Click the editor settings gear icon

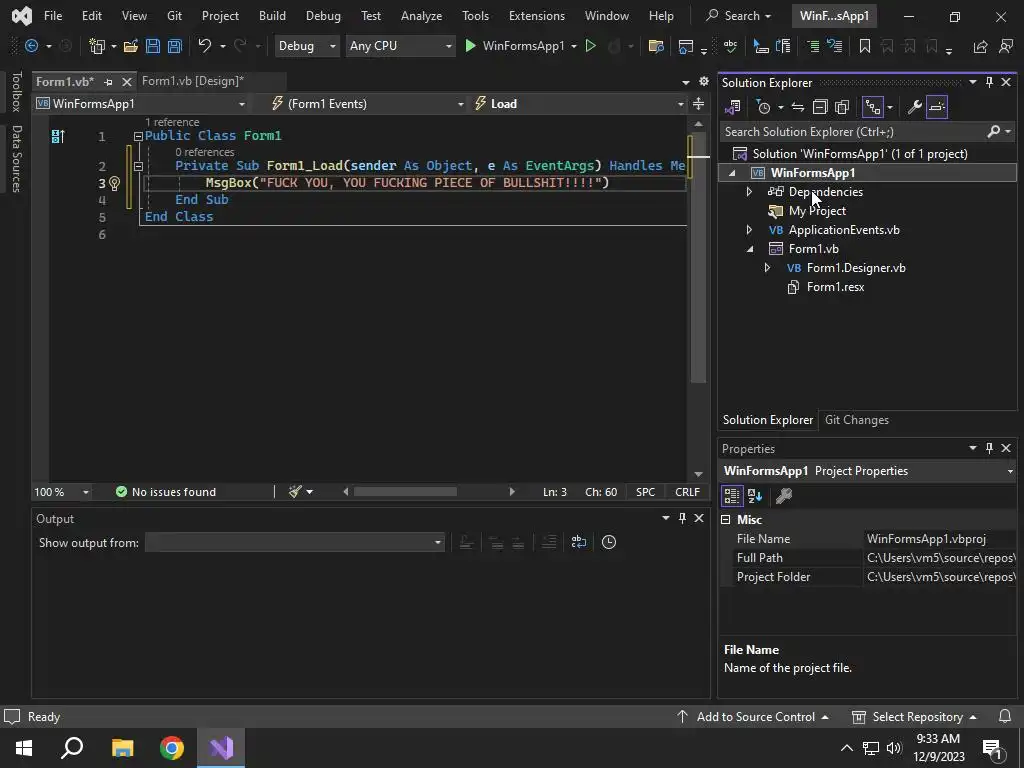click(703, 82)
